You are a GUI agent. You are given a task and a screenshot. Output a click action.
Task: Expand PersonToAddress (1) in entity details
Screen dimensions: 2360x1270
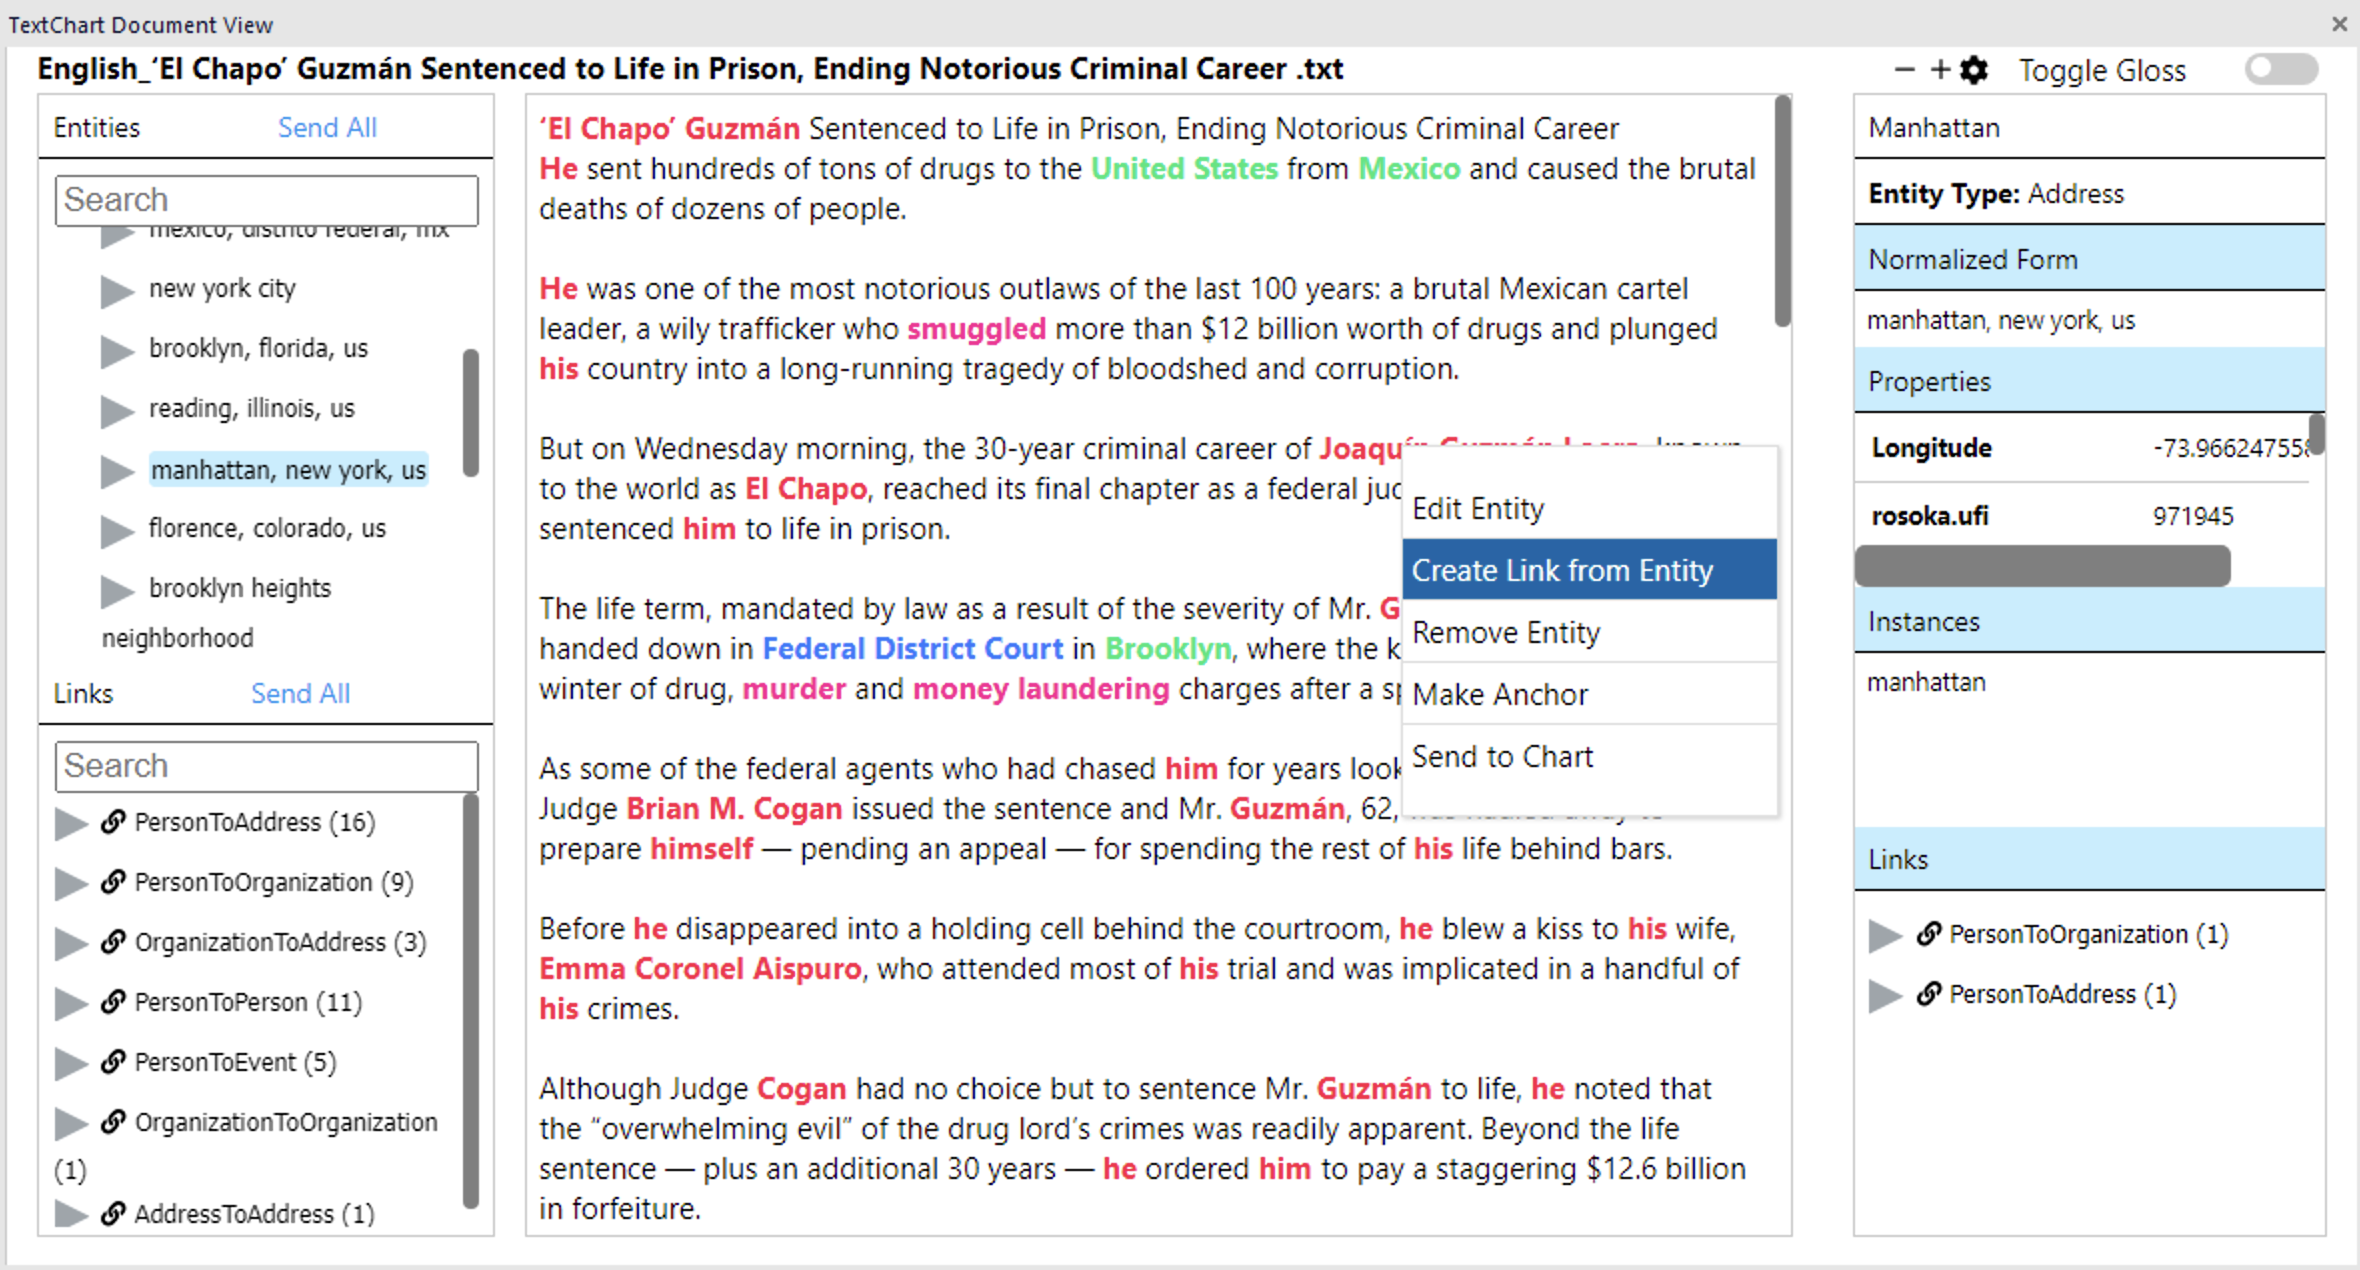tap(1885, 996)
